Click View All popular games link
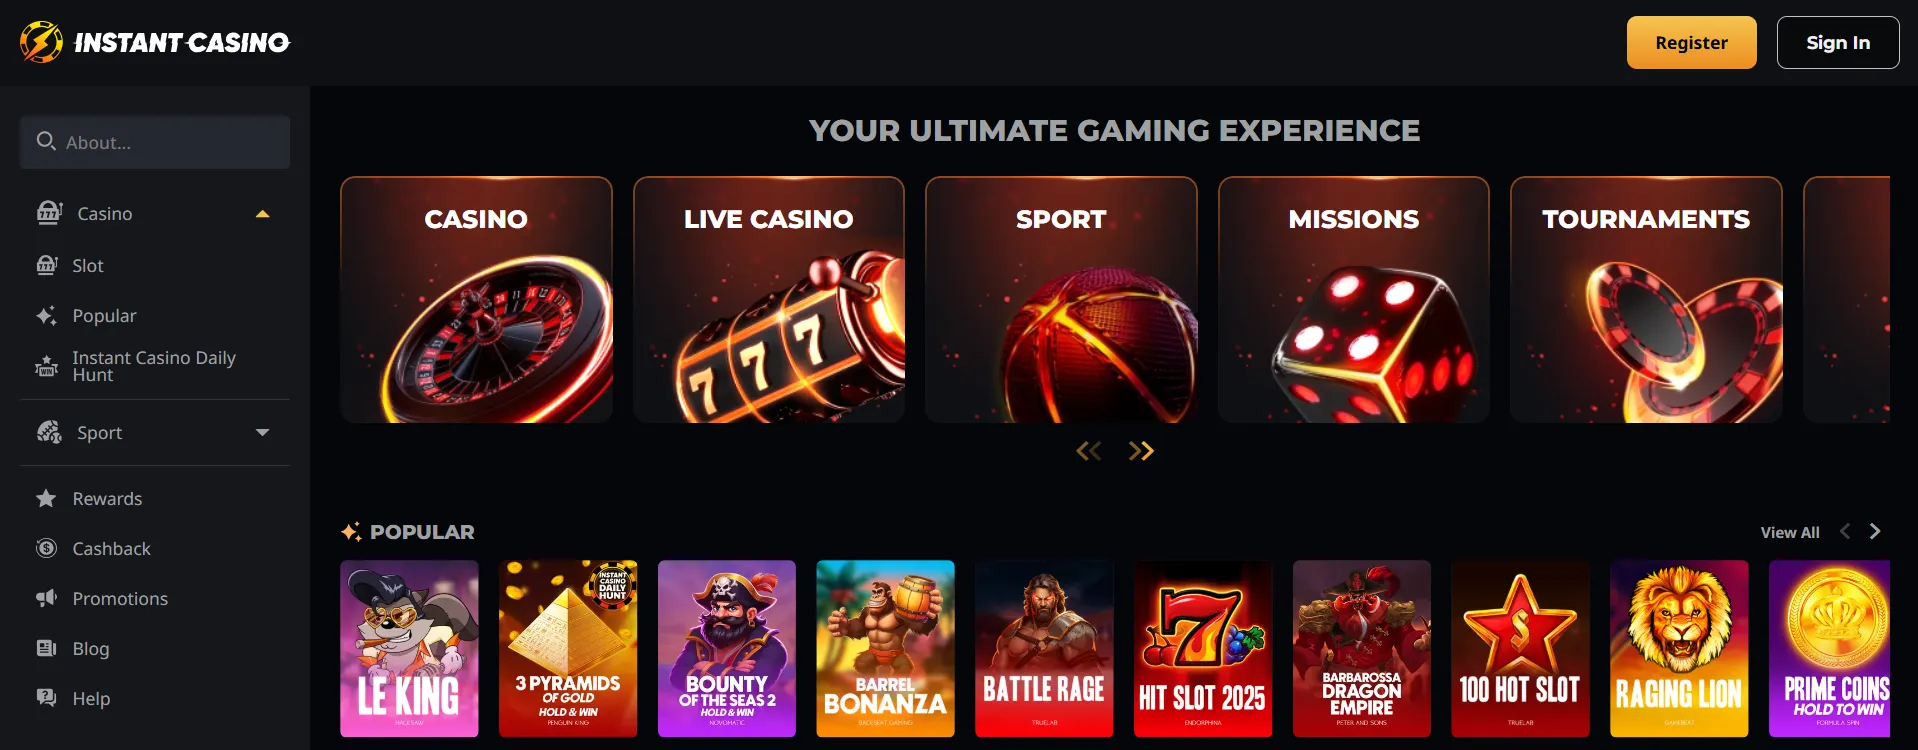The image size is (1918, 750). (1790, 533)
